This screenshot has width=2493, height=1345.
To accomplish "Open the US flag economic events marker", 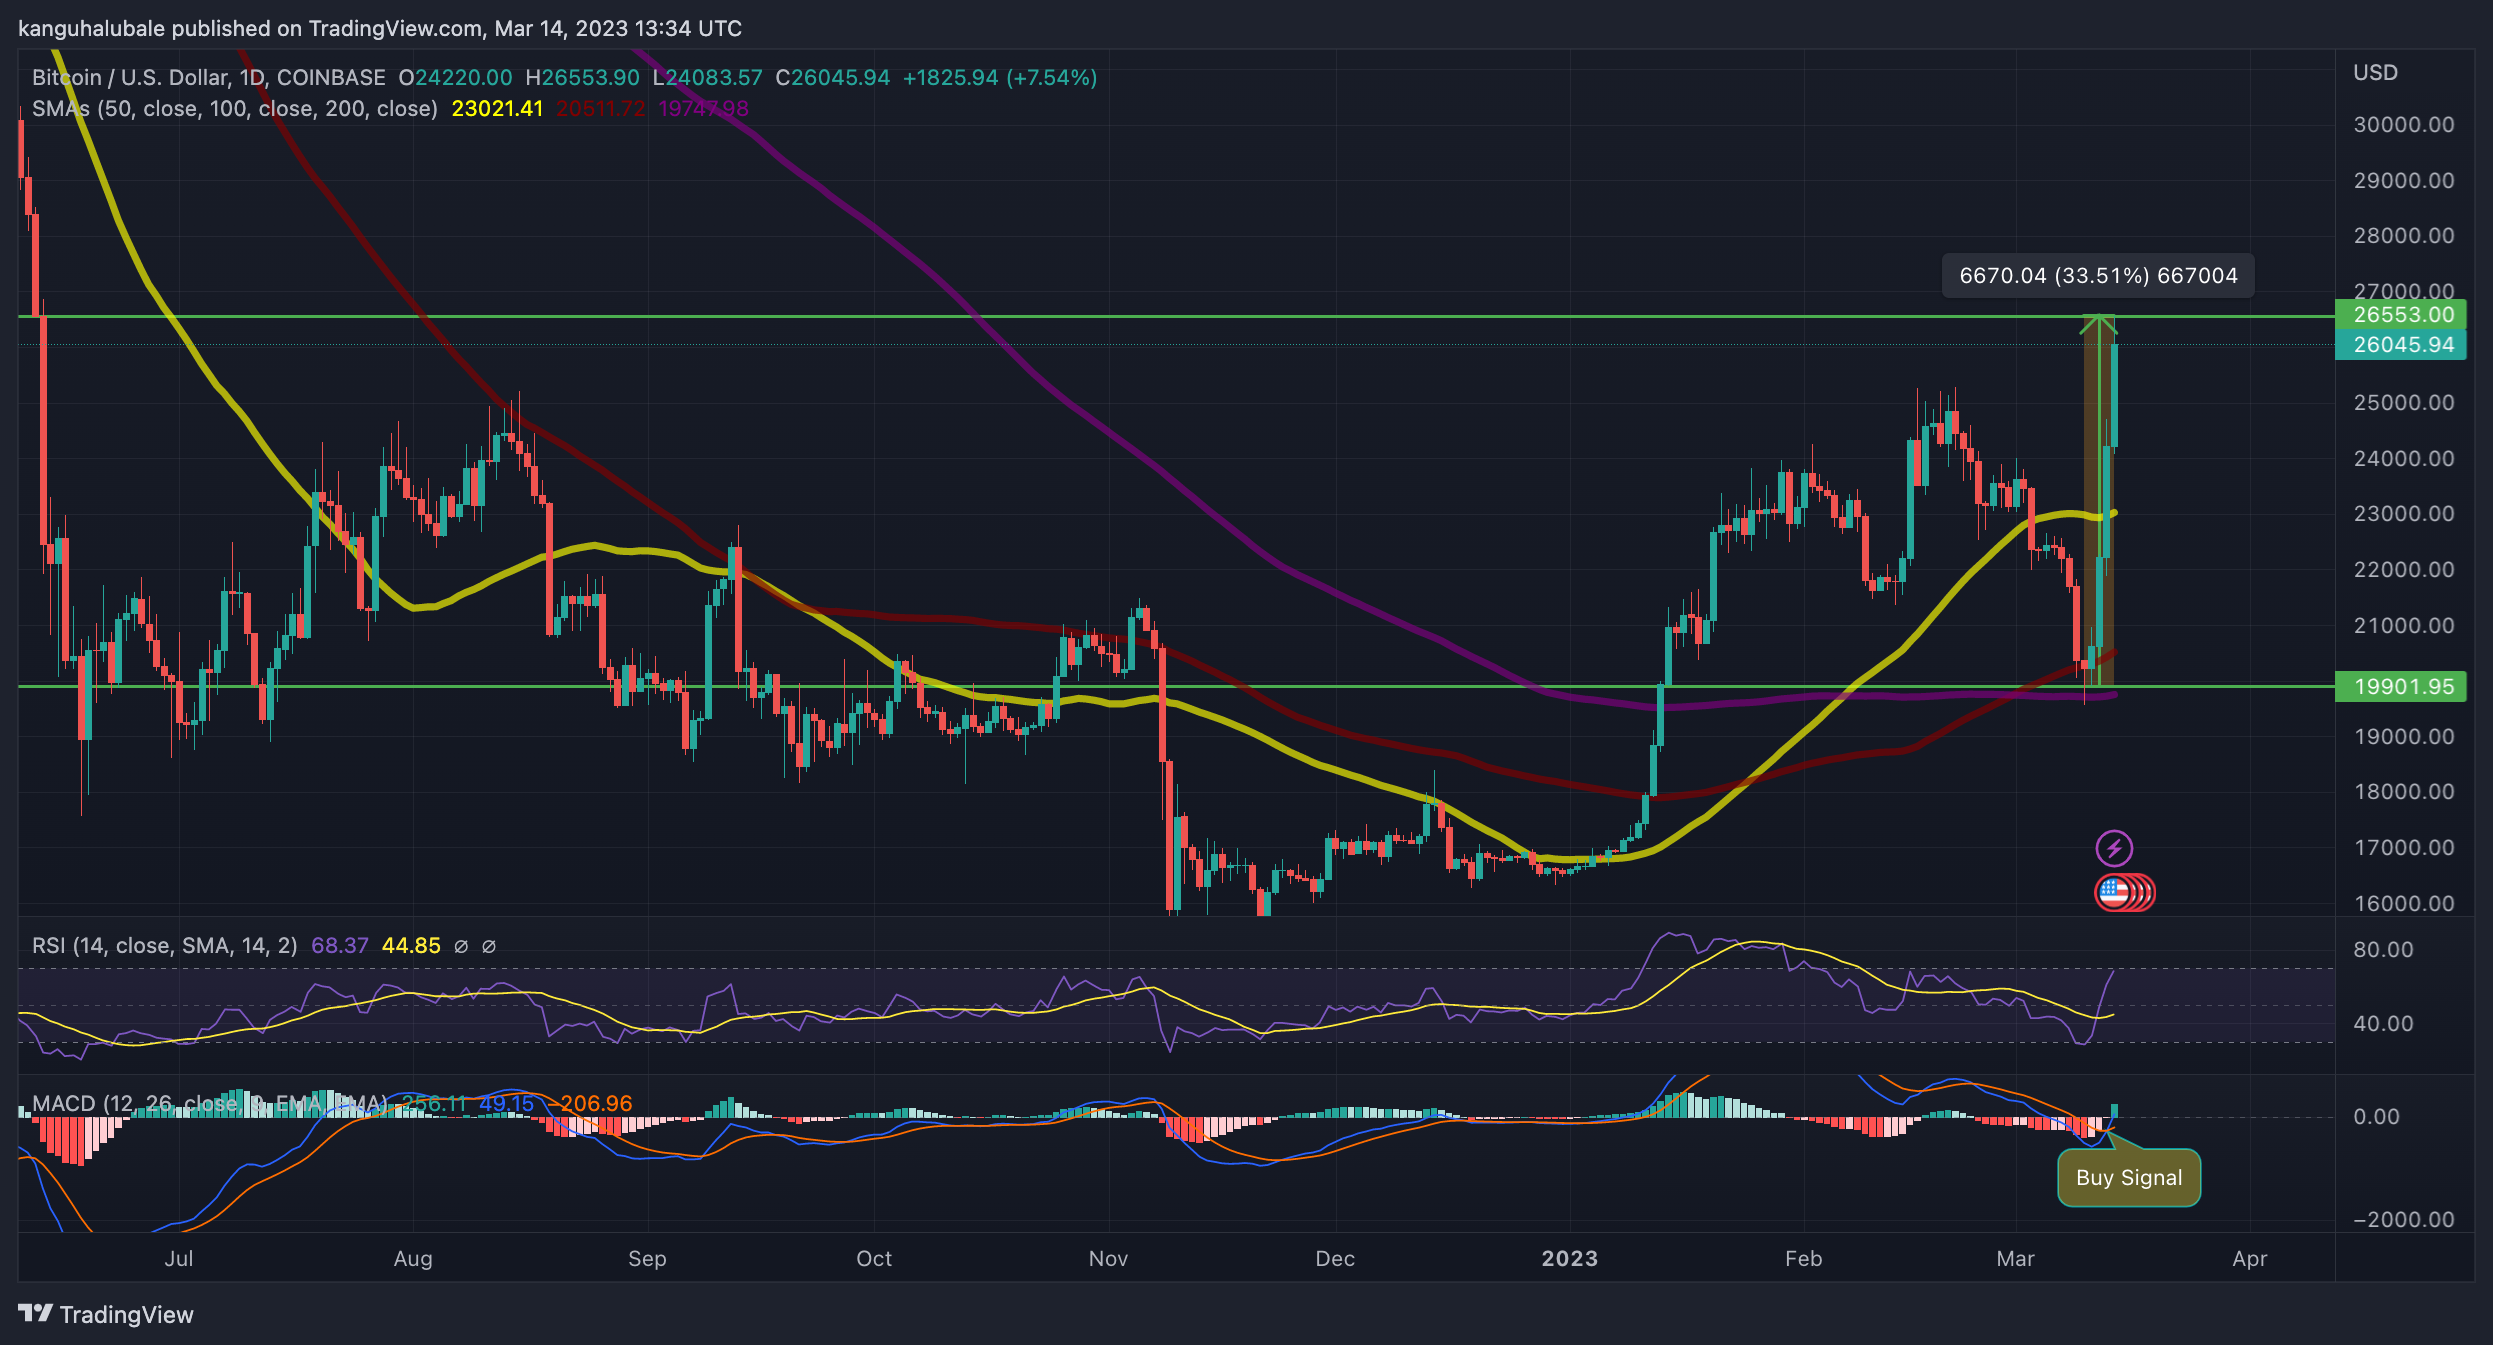I will click(2114, 893).
